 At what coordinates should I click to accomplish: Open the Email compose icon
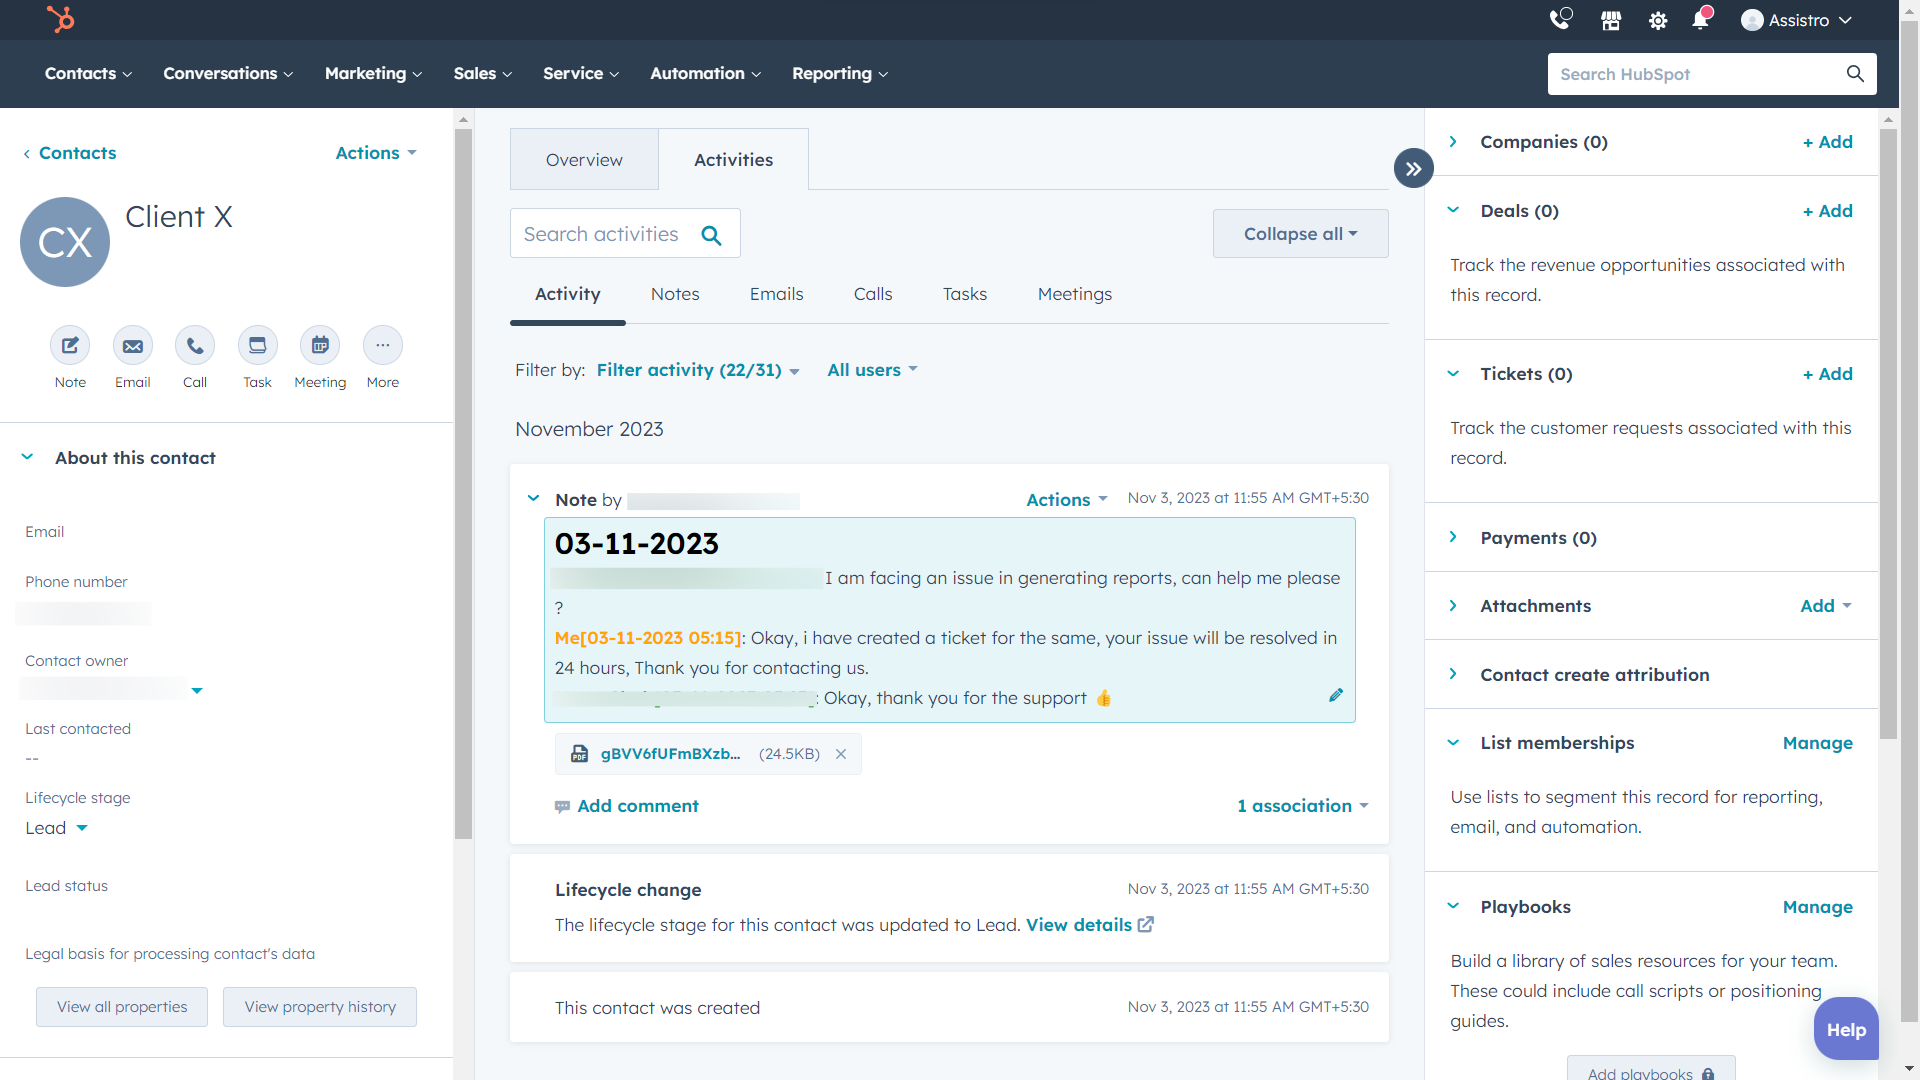tap(132, 345)
